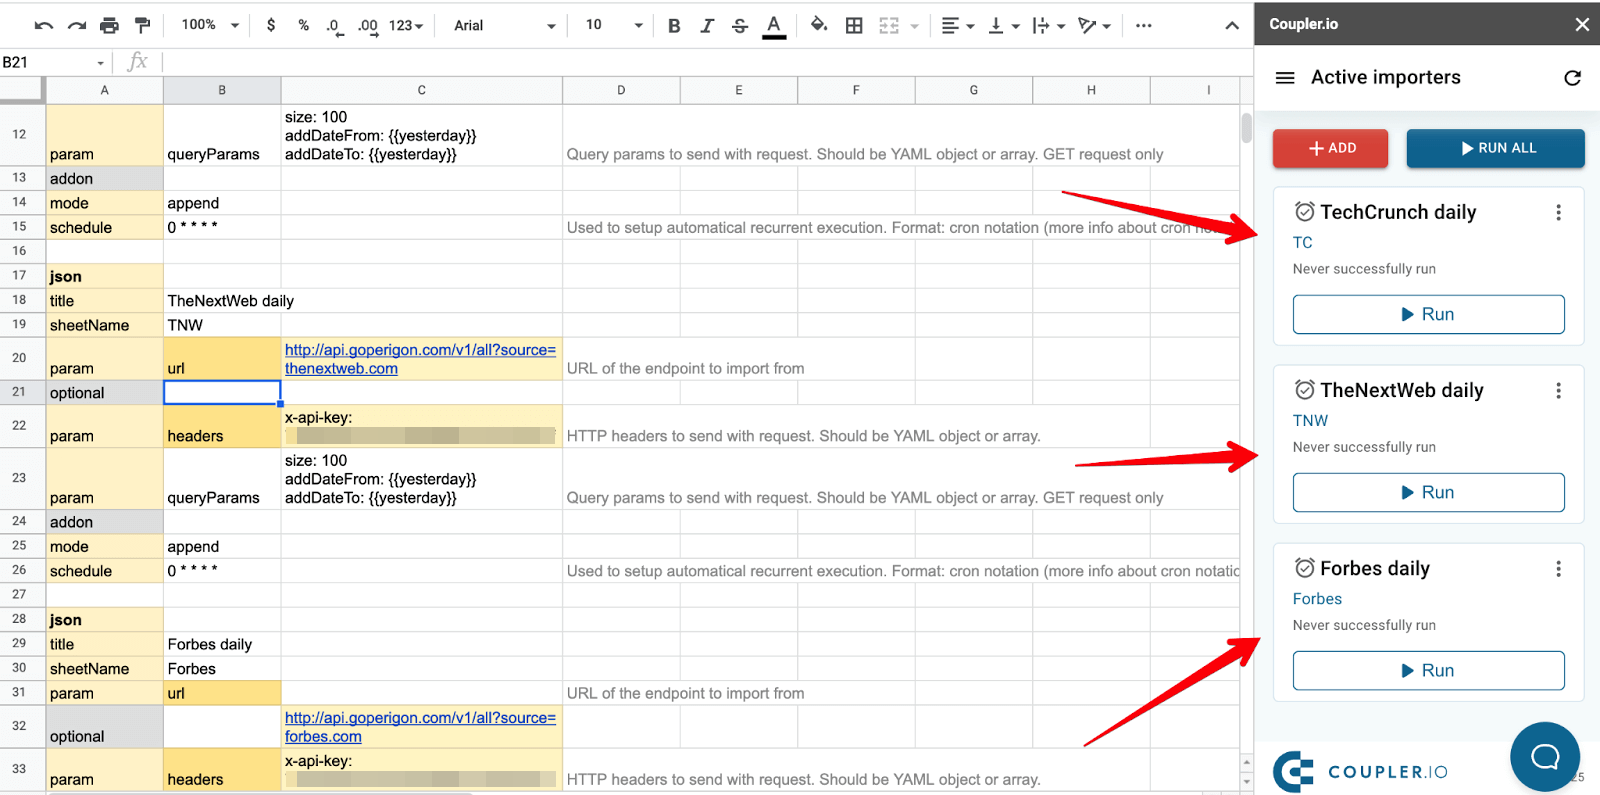Click the RUN ALL button
This screenshot has height=795, width=1600.
[x=1495, y=148]
